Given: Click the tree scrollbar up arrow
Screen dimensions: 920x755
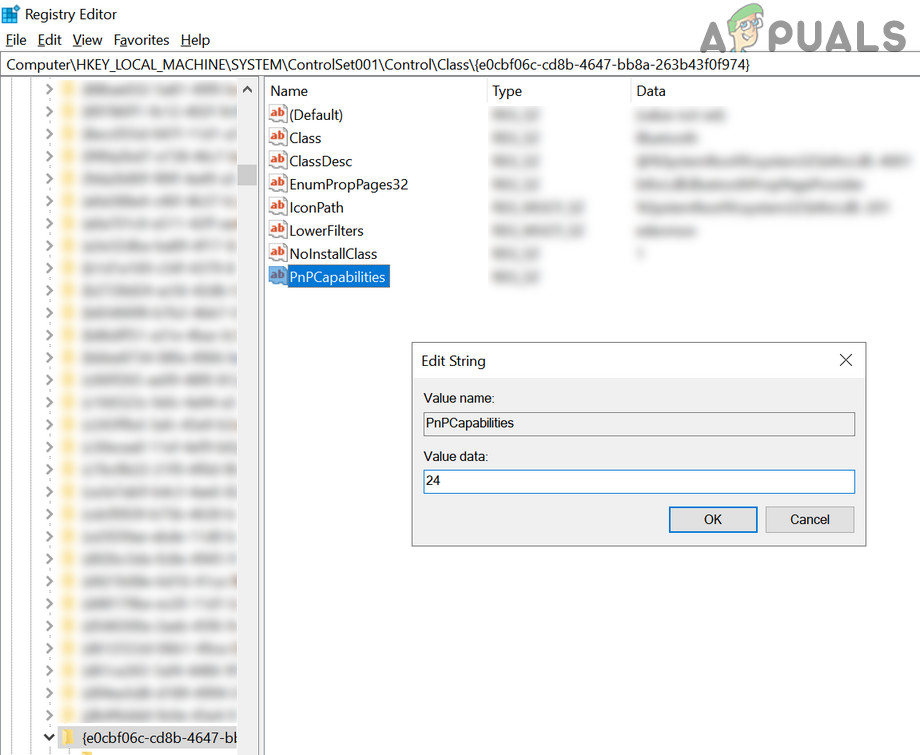Looking at the screenshot, I should click(248, 90).
